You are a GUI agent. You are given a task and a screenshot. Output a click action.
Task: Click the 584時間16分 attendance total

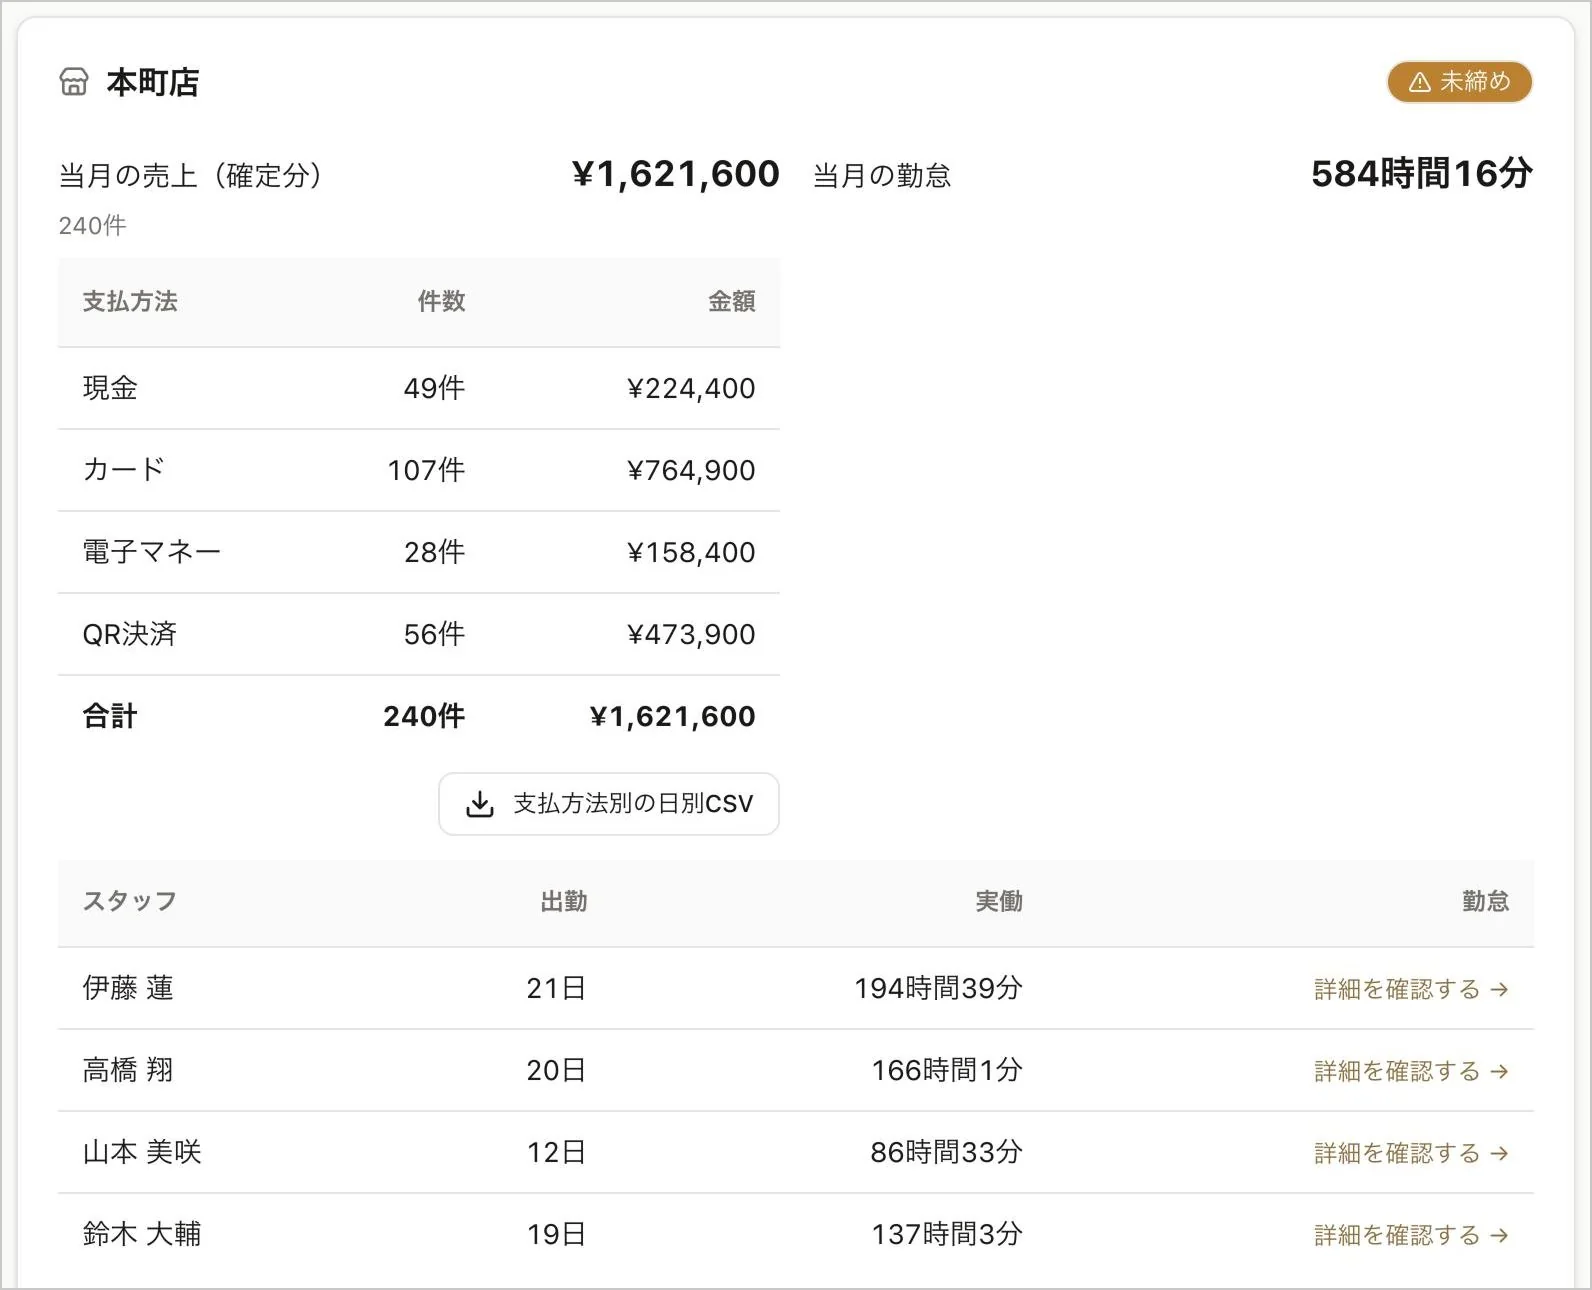[1422, 174]
